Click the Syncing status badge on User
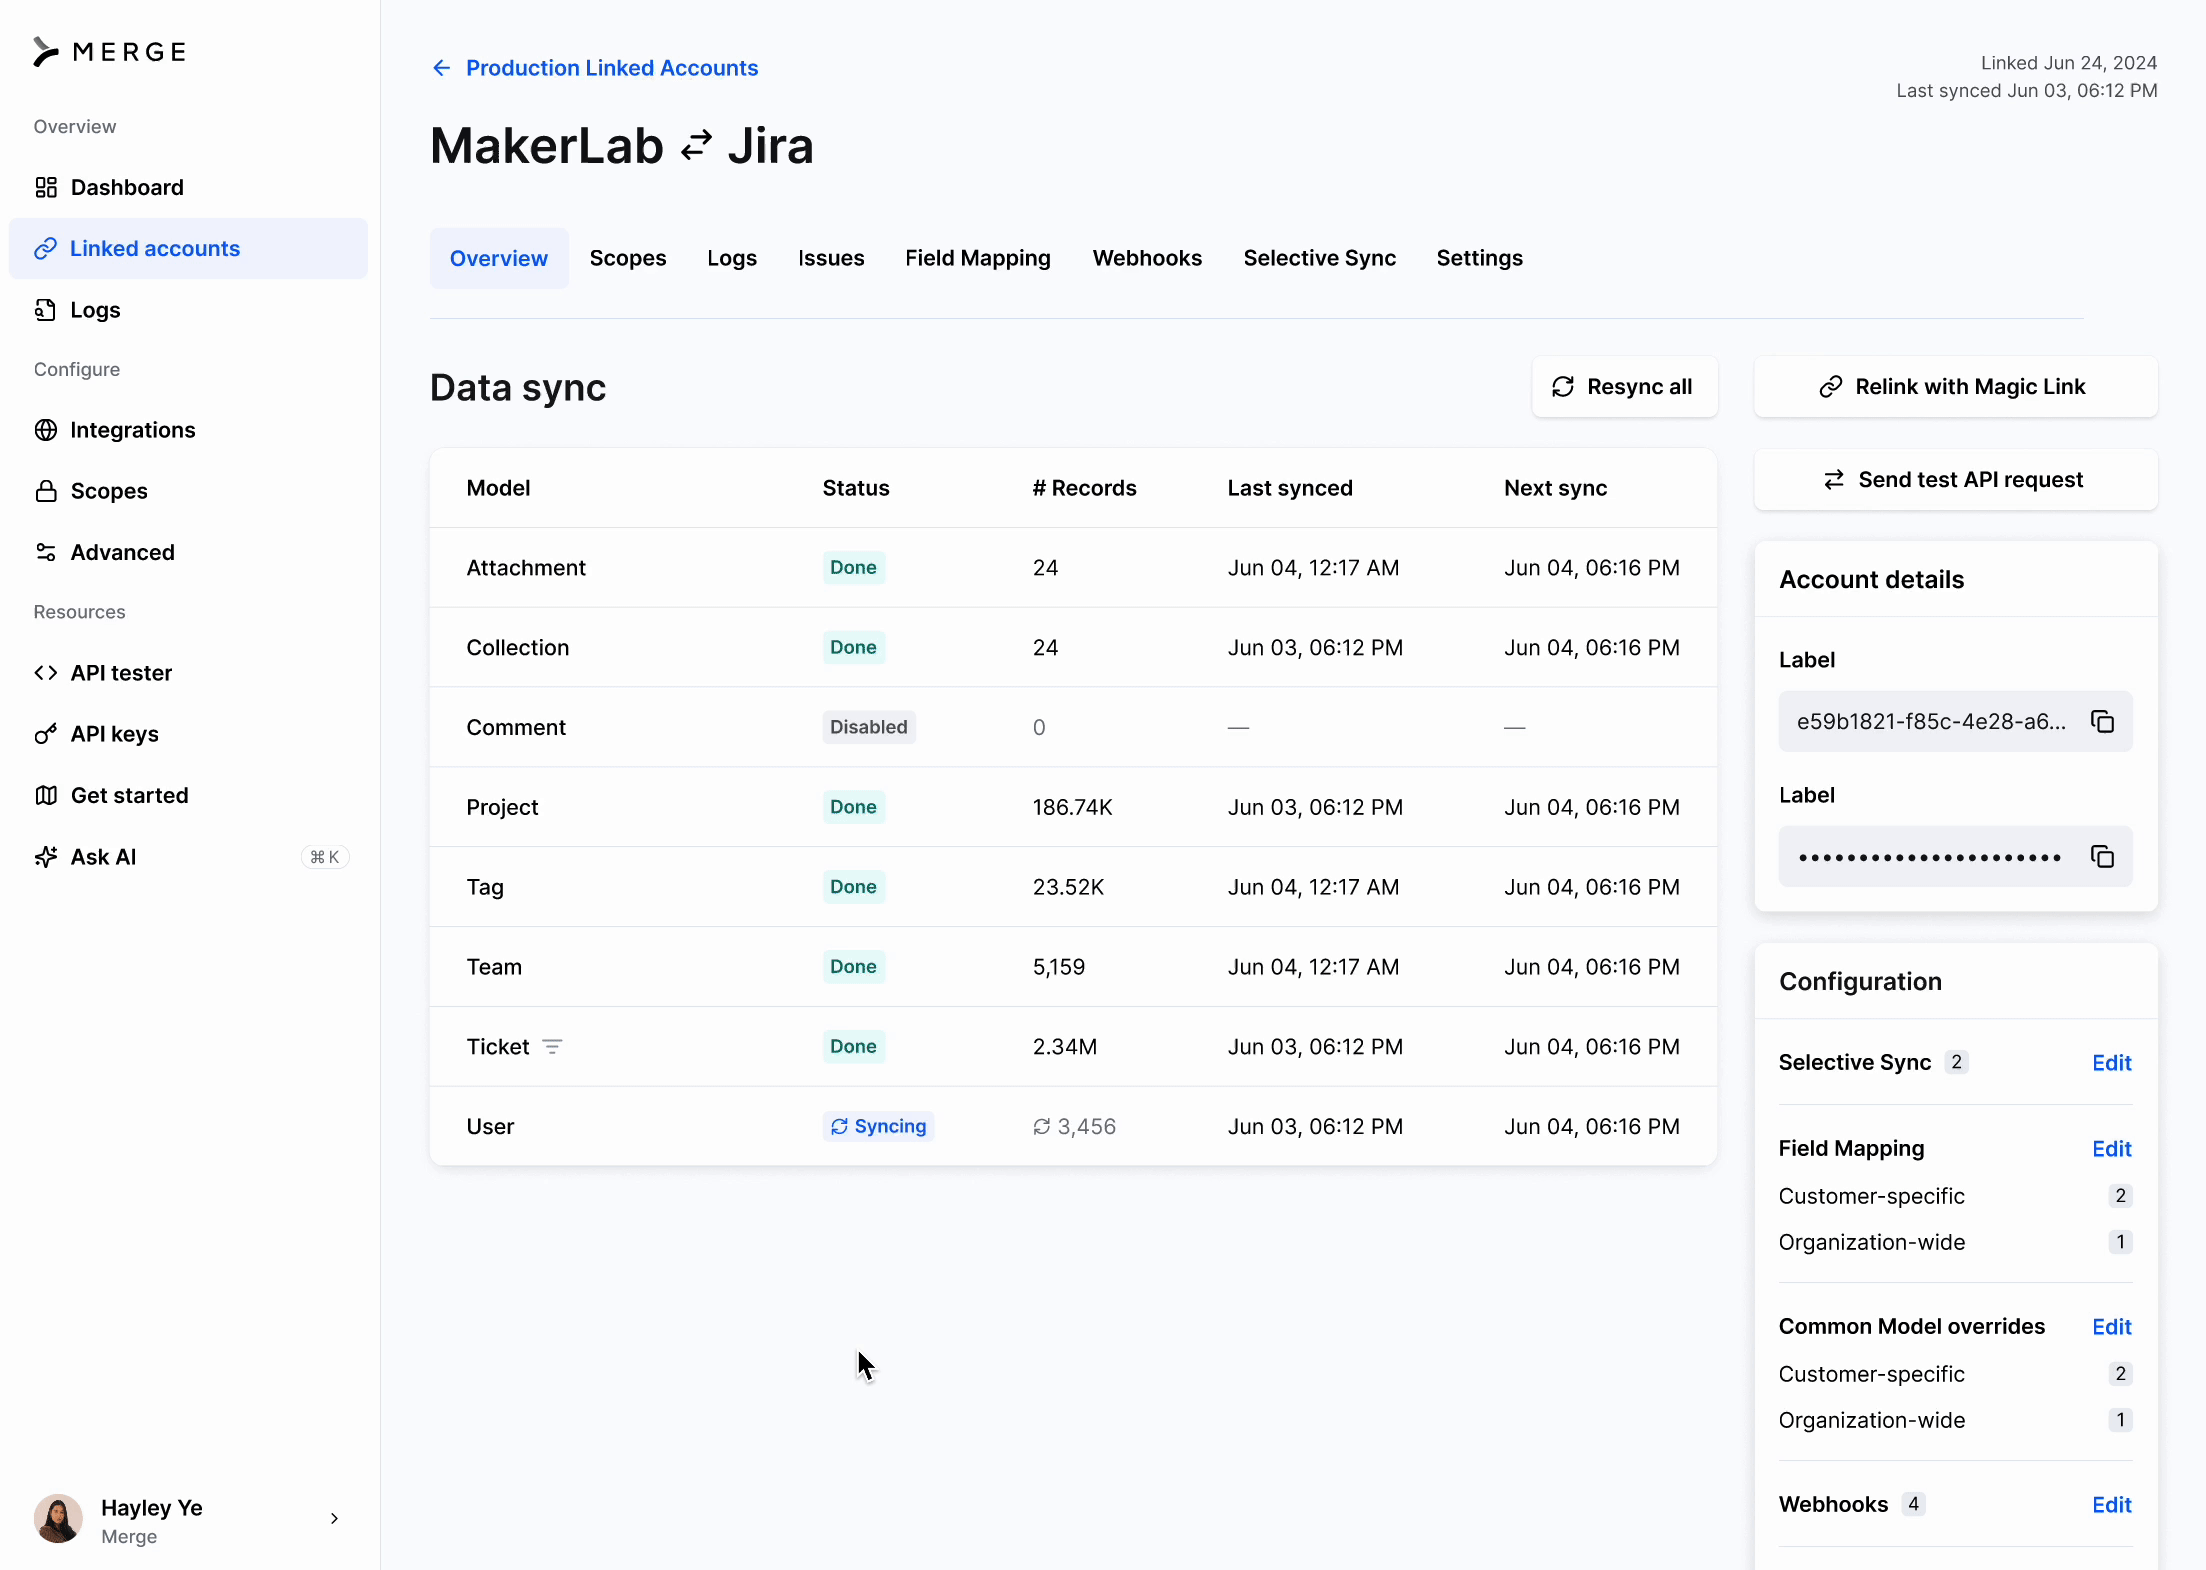This screenshot has height=1570, width=2206. click(x=879, y=1127)
